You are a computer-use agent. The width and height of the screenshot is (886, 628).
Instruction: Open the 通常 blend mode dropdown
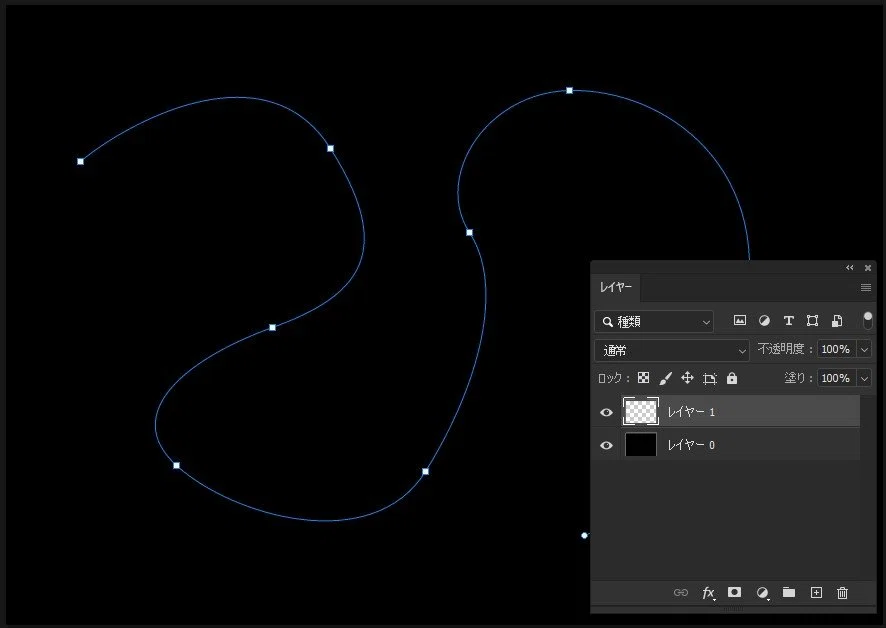[x=672, y=350]
